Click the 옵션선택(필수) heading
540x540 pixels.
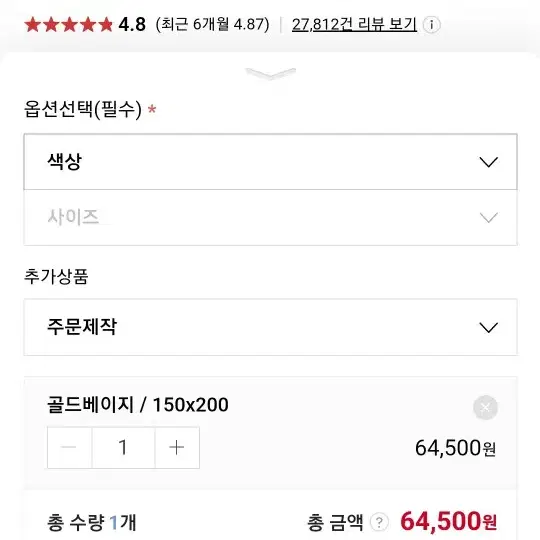pyautogui.click(x=83, y=109)
